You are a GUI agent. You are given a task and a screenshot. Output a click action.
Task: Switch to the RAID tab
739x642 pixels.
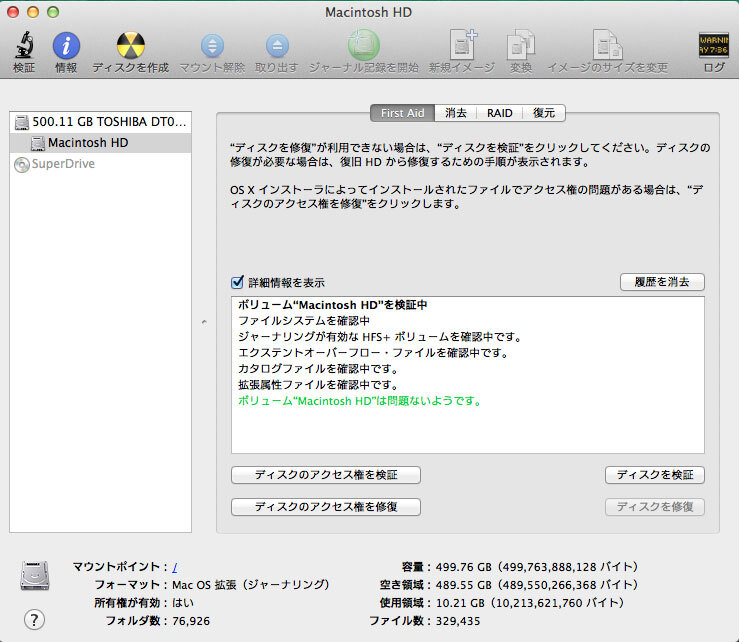click(500, 113)
